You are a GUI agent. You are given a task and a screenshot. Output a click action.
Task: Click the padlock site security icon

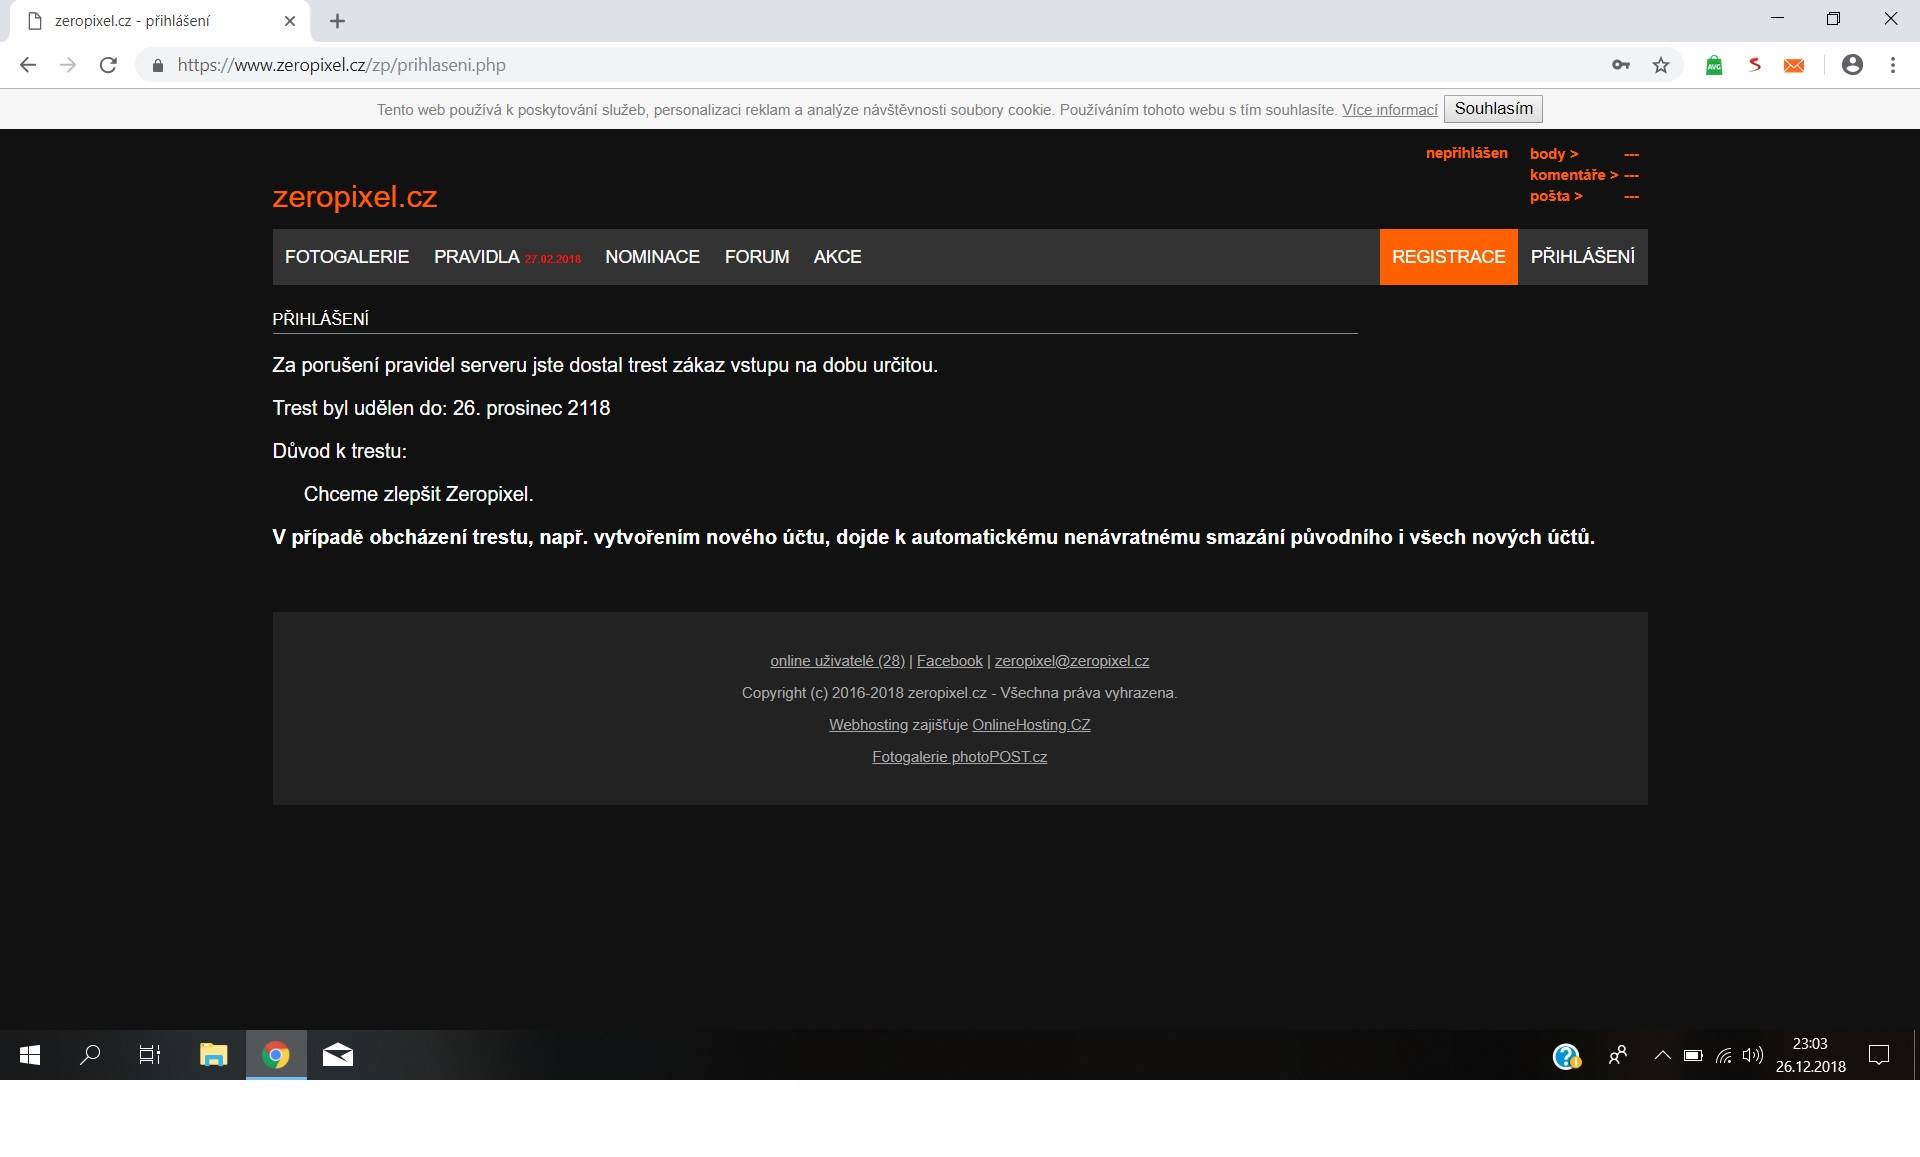tap(157, 65)
